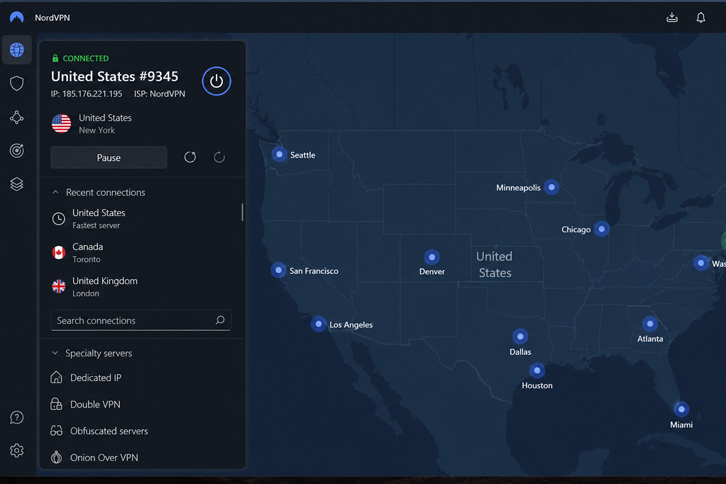Click the Chicago server pin

tap(601, 229)
